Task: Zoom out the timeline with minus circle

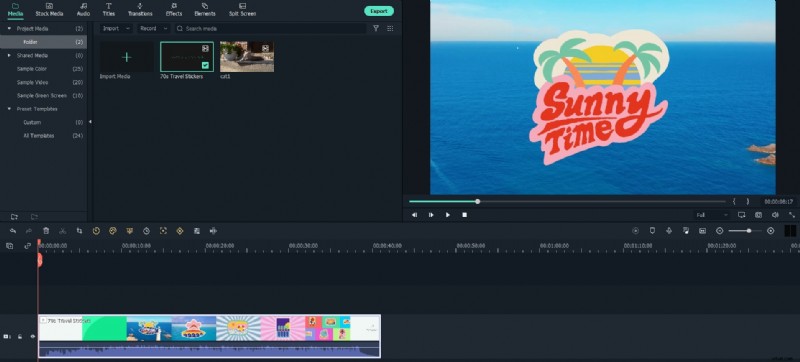Action: point(719,231)
